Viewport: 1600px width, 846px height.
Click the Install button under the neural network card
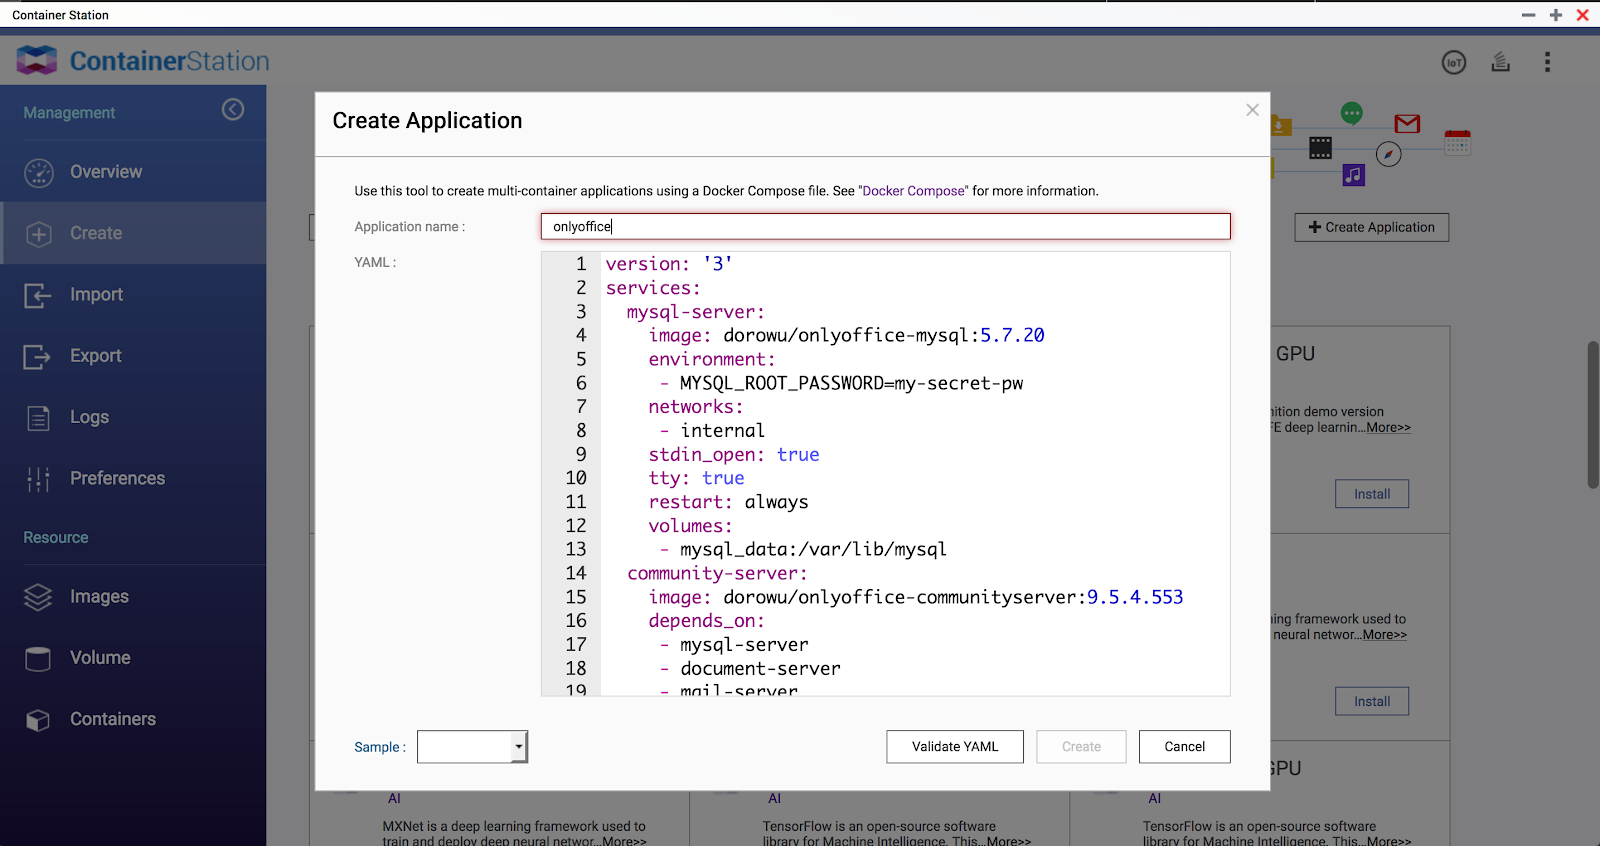[x=1372, y=702]
